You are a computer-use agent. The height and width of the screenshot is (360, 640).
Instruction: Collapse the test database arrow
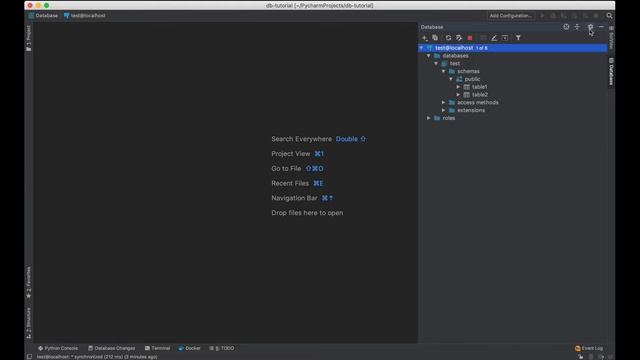(x=436, y=64)
